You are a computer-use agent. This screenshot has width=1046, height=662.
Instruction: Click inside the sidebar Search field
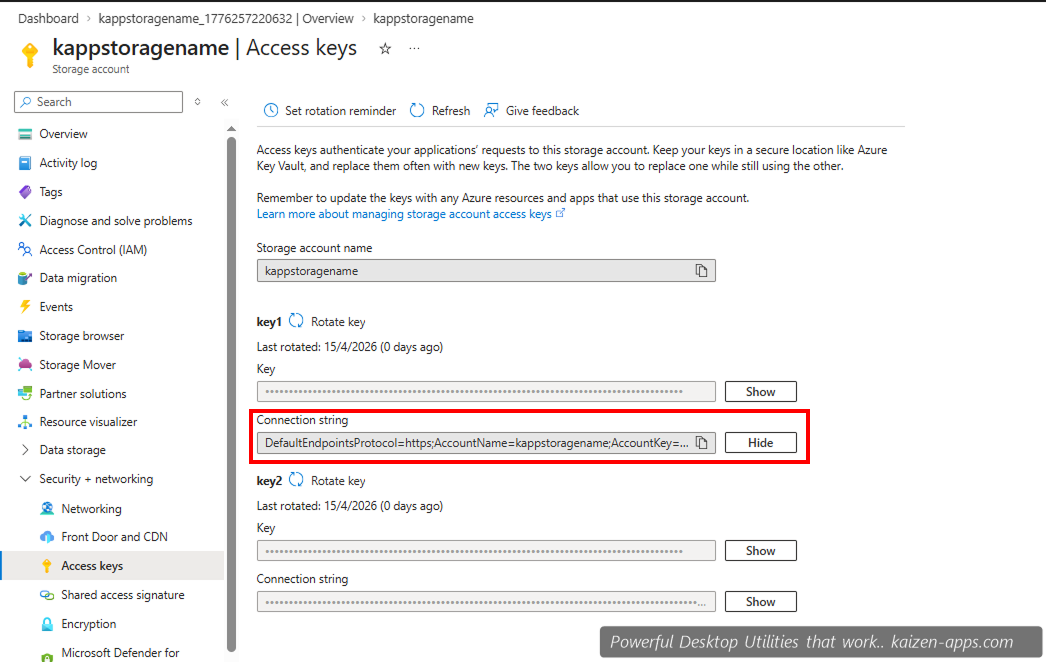(x=98, y=101)
